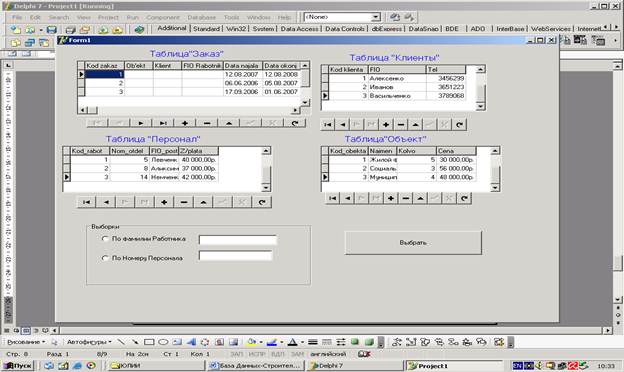Image resolution: width=624 pixels, height=372 pixels.
Task: Edit record using up-arrow in Персонал navigator
Action: (x=203, y=202)
